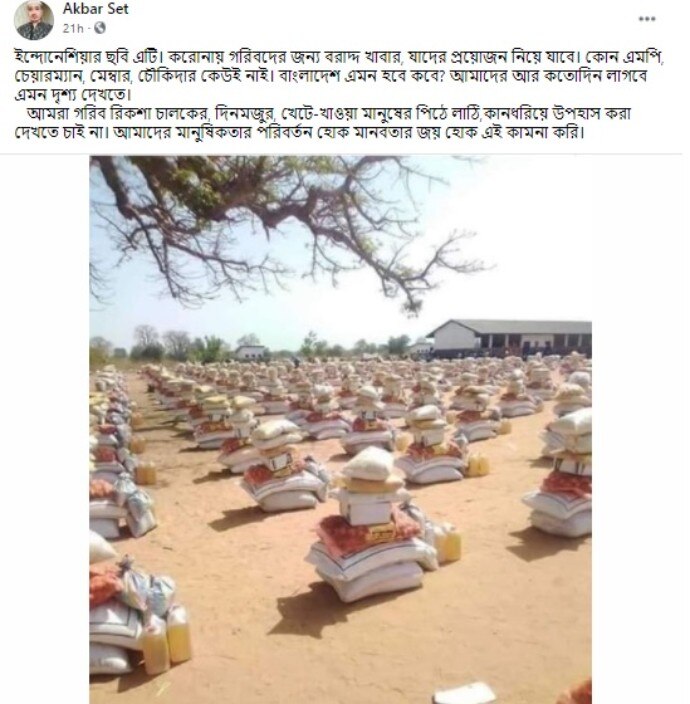Screen dimensions: 690x704
Task: Click the small white house in the distance
Action: pos(250,352)
